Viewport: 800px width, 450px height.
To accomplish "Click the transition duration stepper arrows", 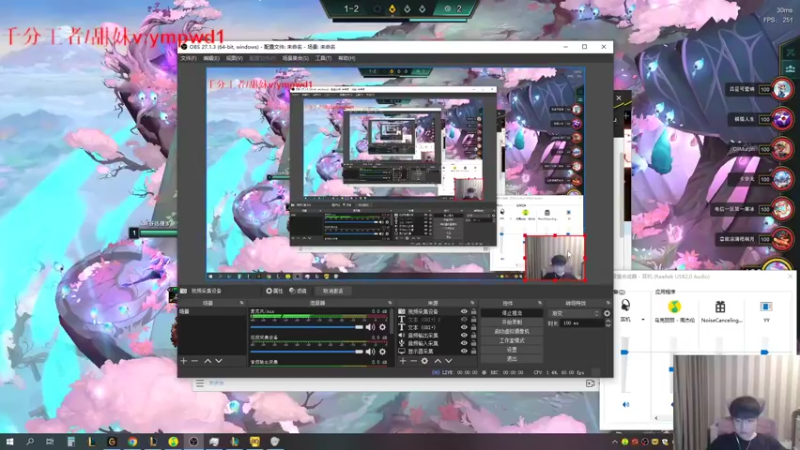I will [607, 323].
